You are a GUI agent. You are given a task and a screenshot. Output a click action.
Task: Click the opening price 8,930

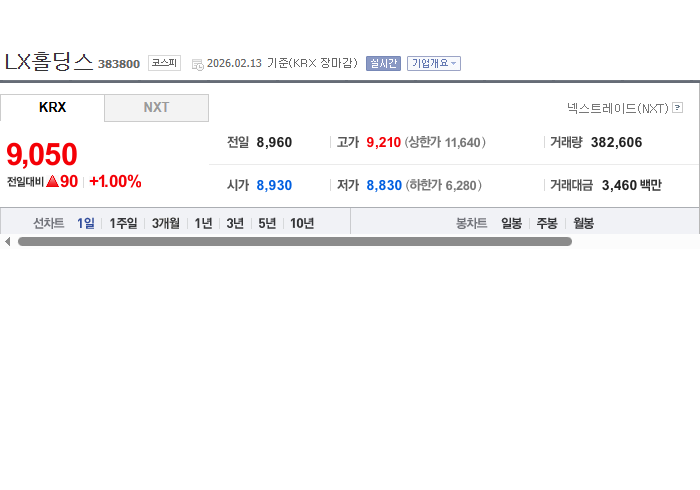[274, 185]
